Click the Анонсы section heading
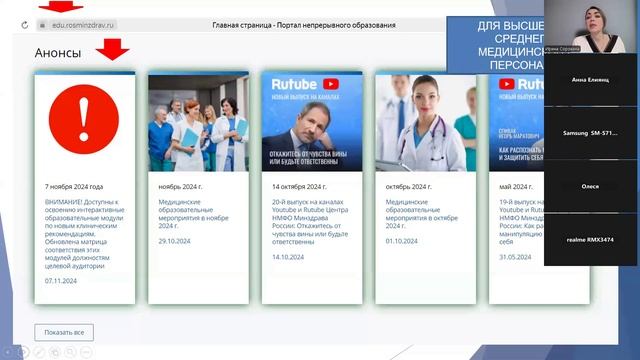640x360 pixels. (x=58, y=53)
